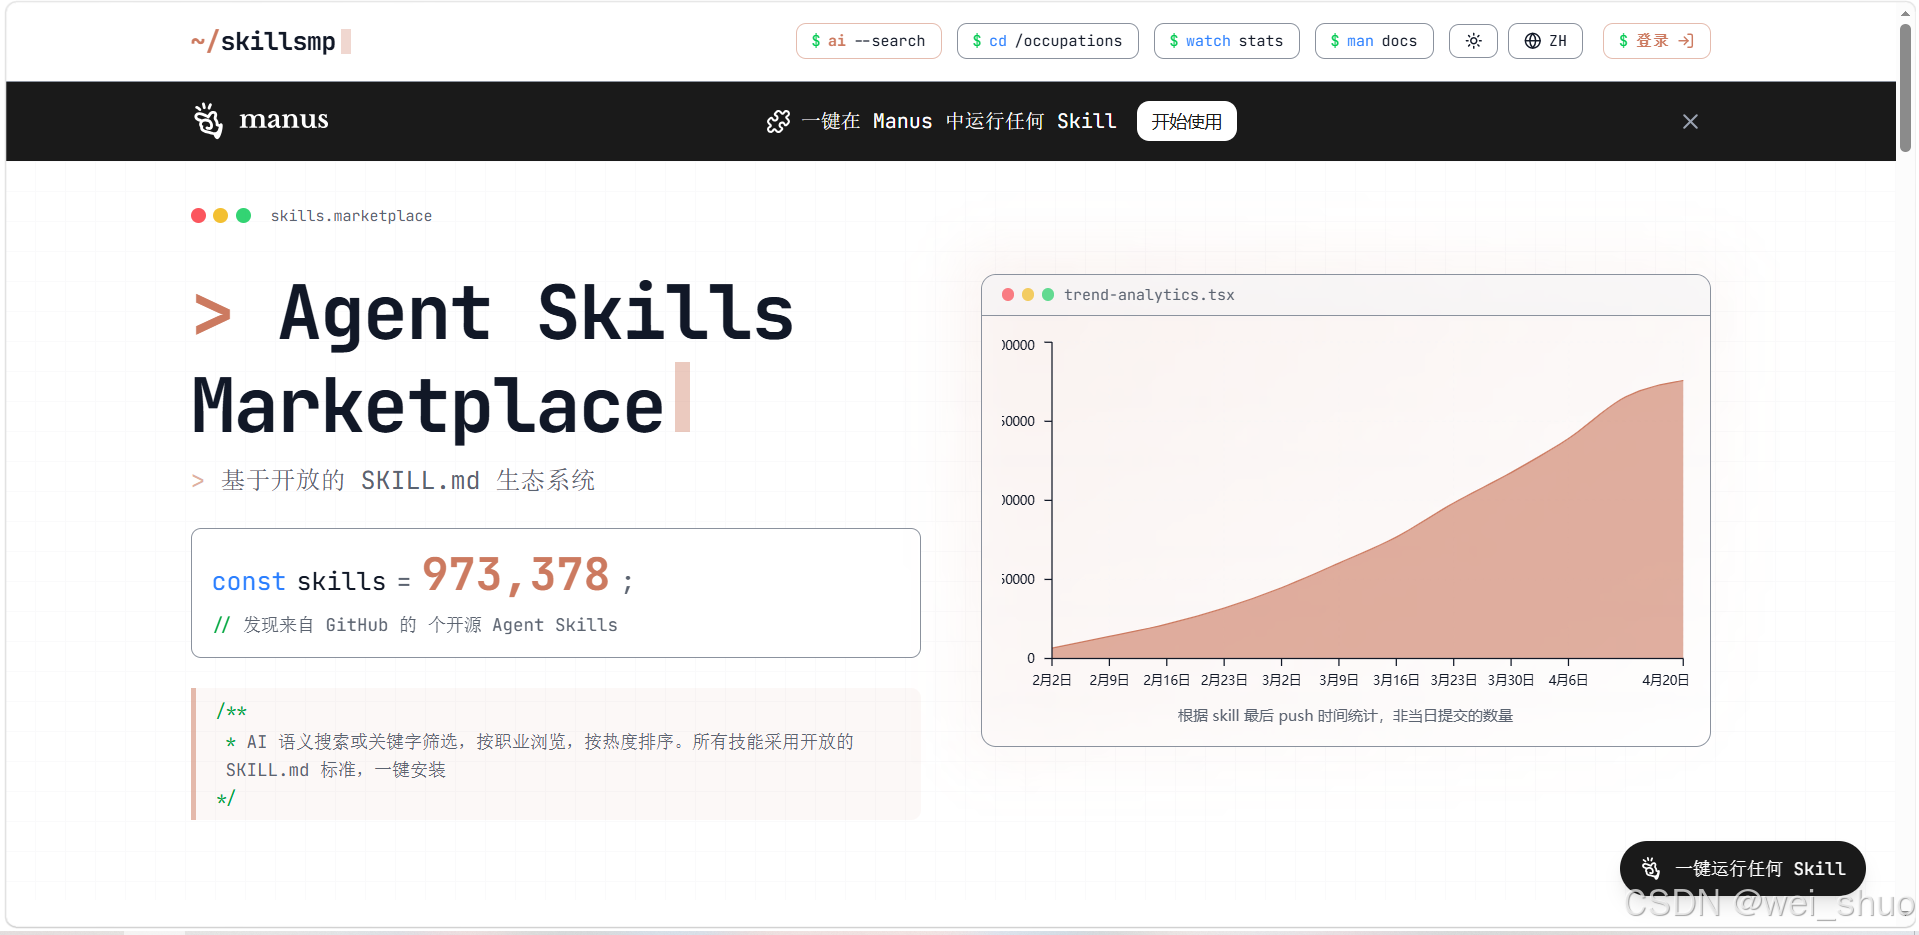Click the chart caption 根据 skill 最后 push 时间统计
This screenshot has height=935, width=1919.
[1345, 716]
